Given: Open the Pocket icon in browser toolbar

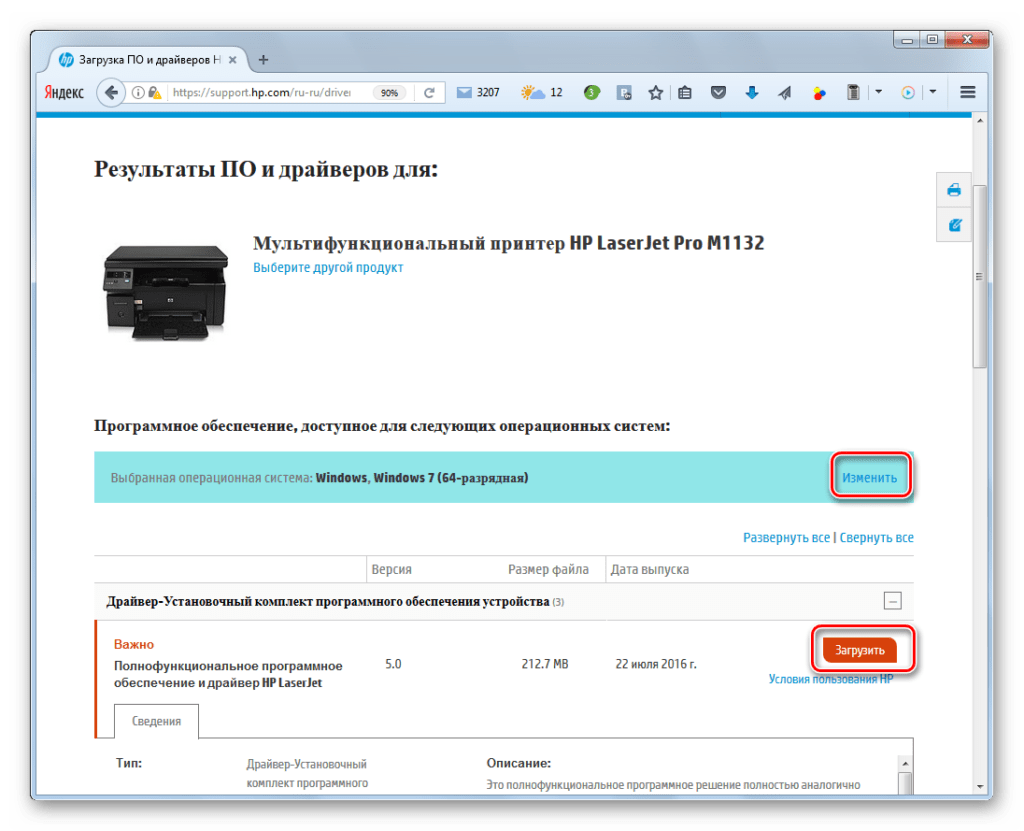Looking at the screenshot, I should [718, 93].
